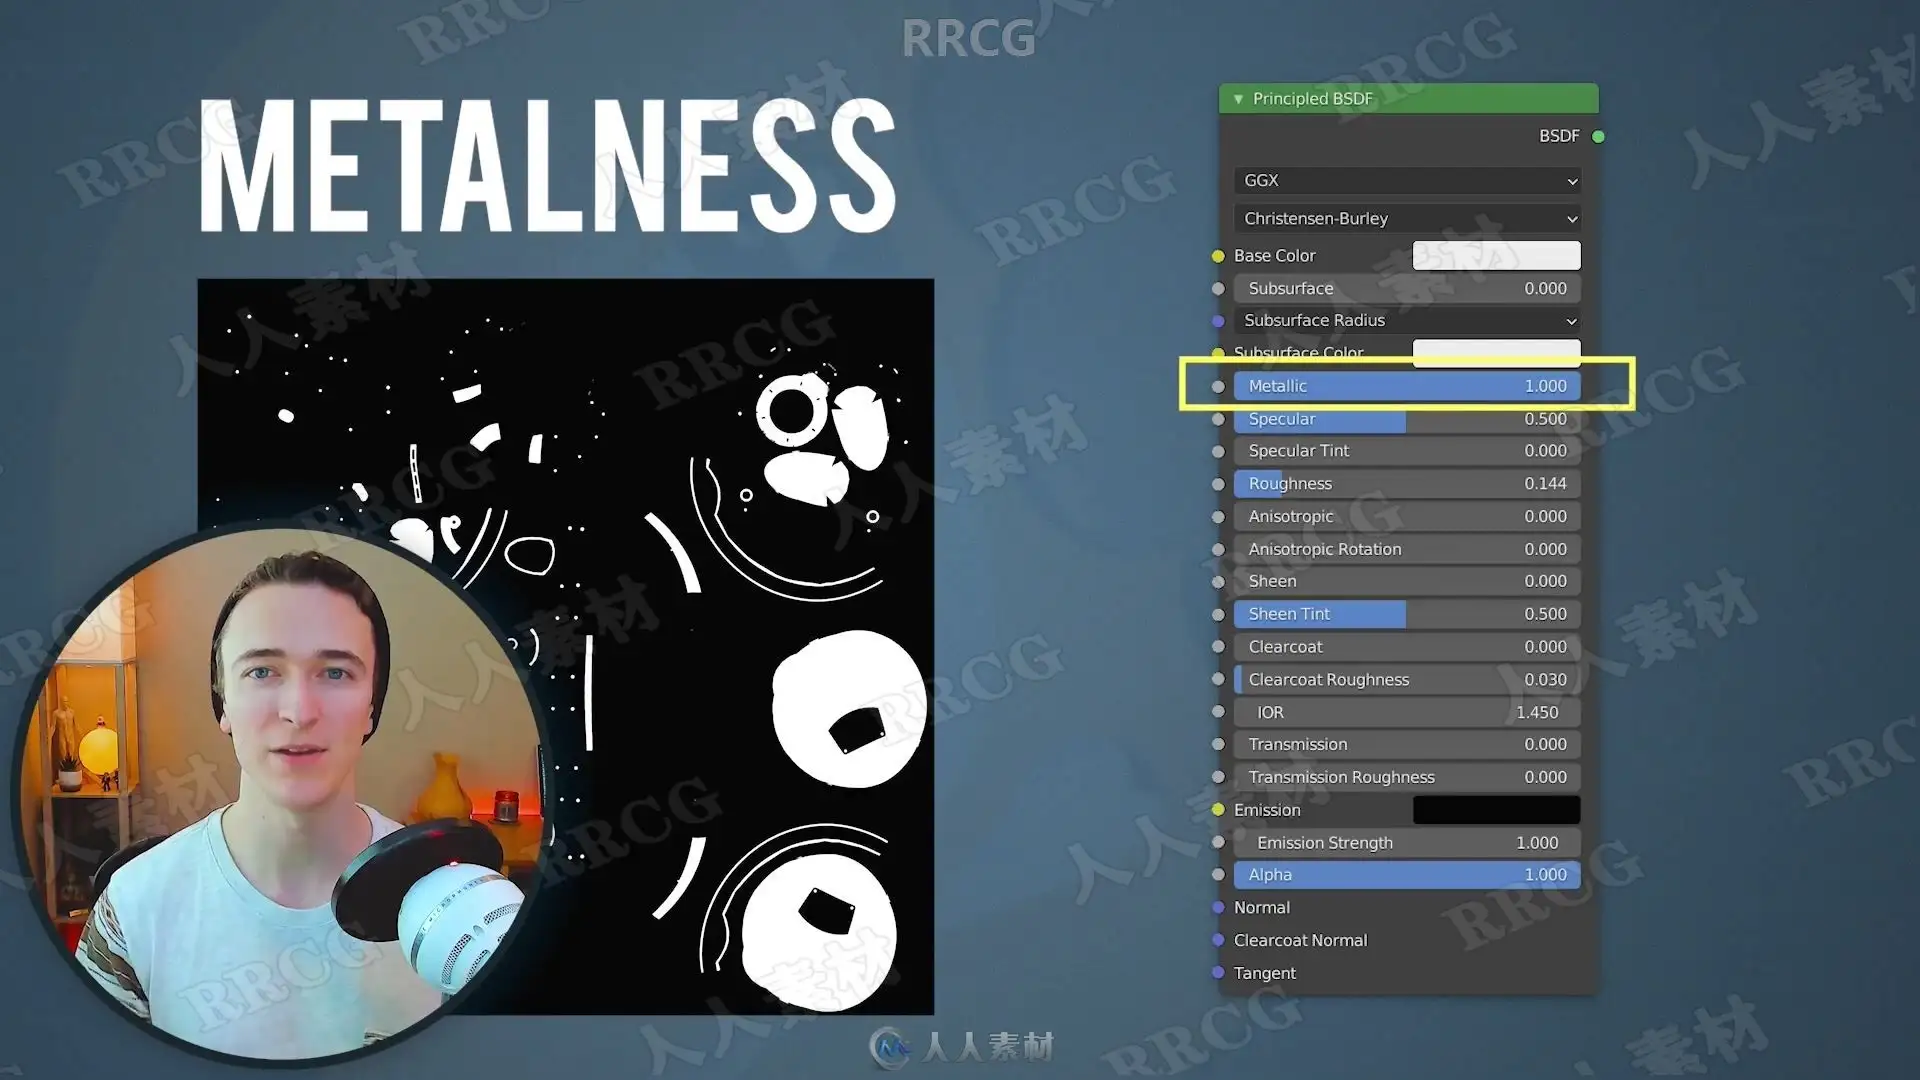Image resolution: width=1920 pixels, height=1080 pixels.
Task: Click the Tangent input label
Action: coord(1264,973)
